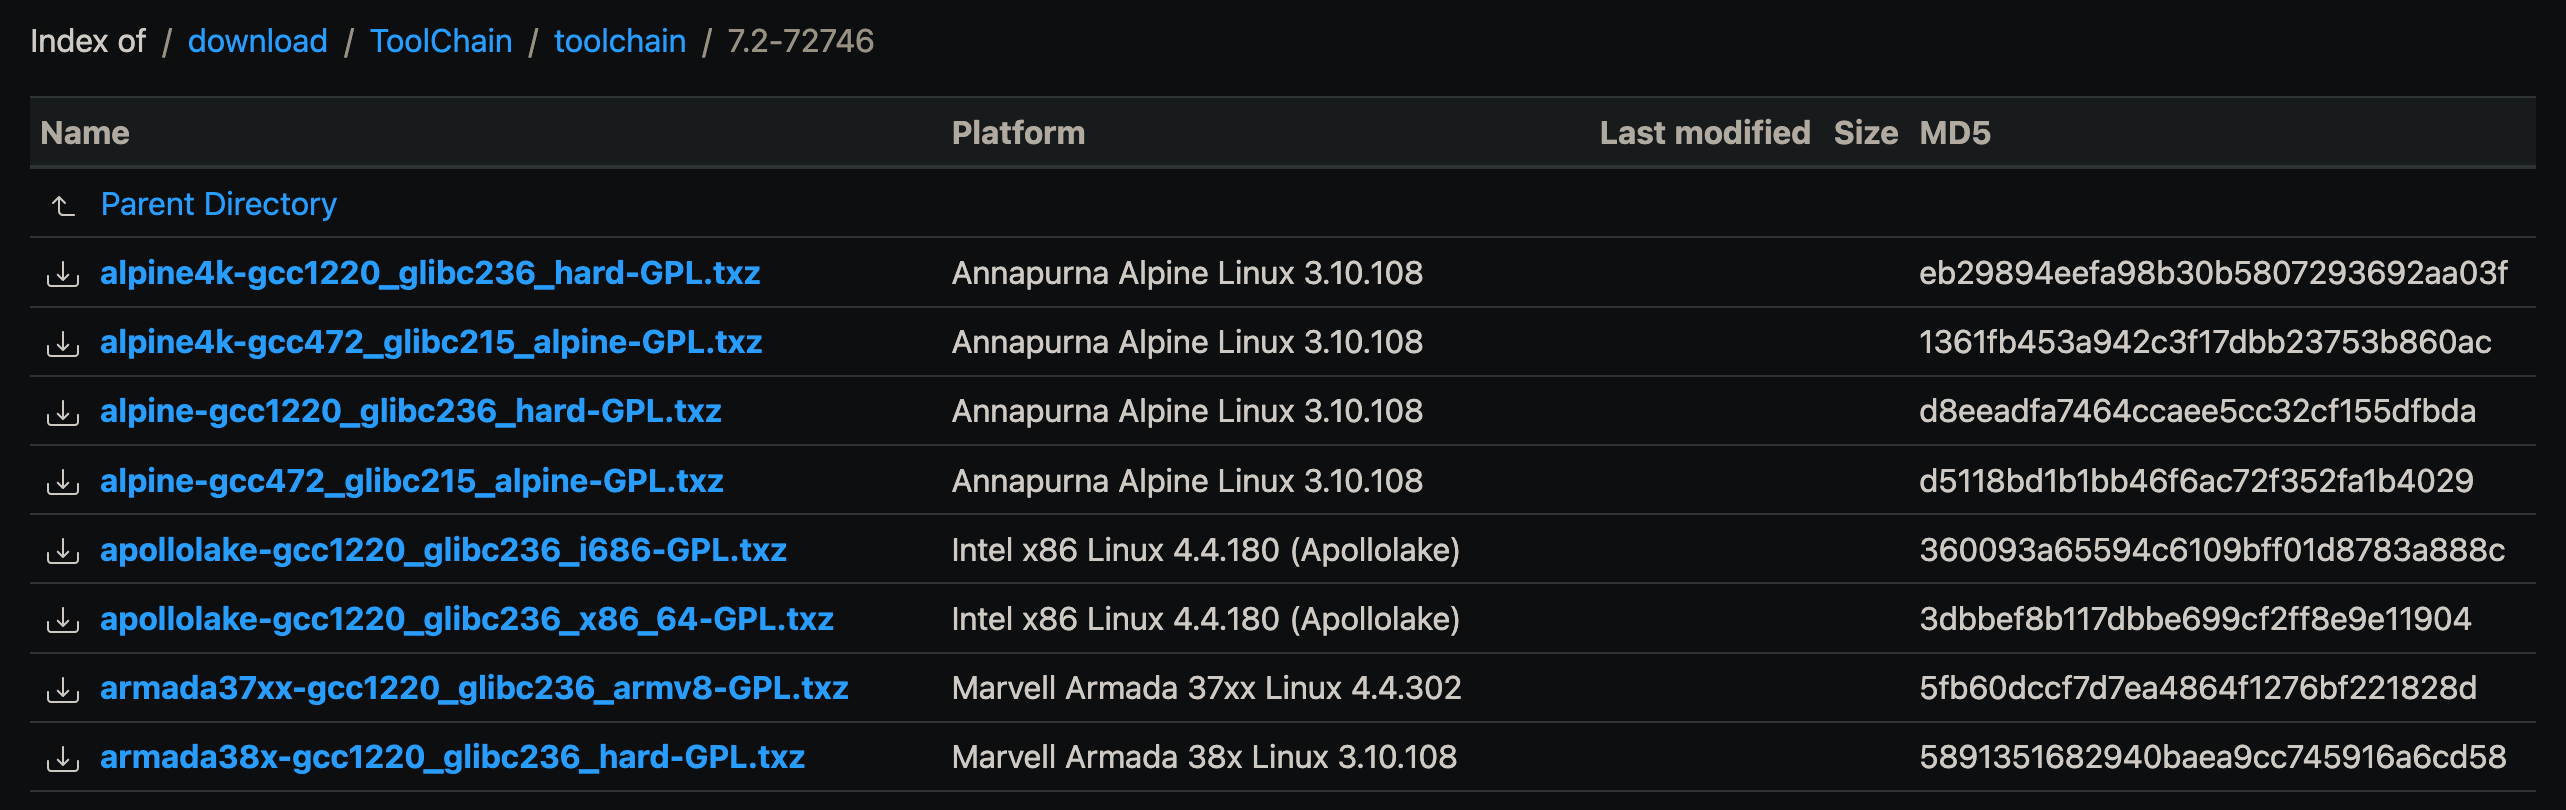The height and width of the screenshot is (810, 2566).
Task: Click download icon beside apollolake x86_64 file
Action: pos(63,620)
